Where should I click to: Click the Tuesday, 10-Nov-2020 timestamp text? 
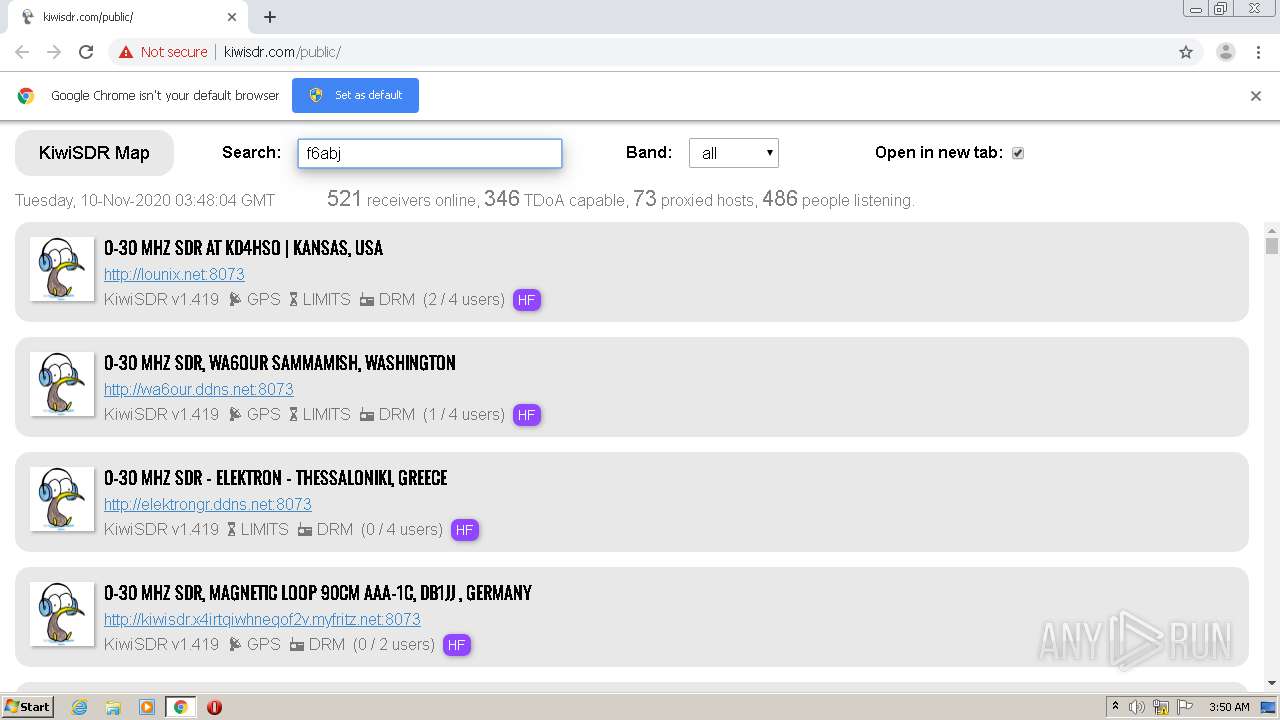tap(145, 201)
